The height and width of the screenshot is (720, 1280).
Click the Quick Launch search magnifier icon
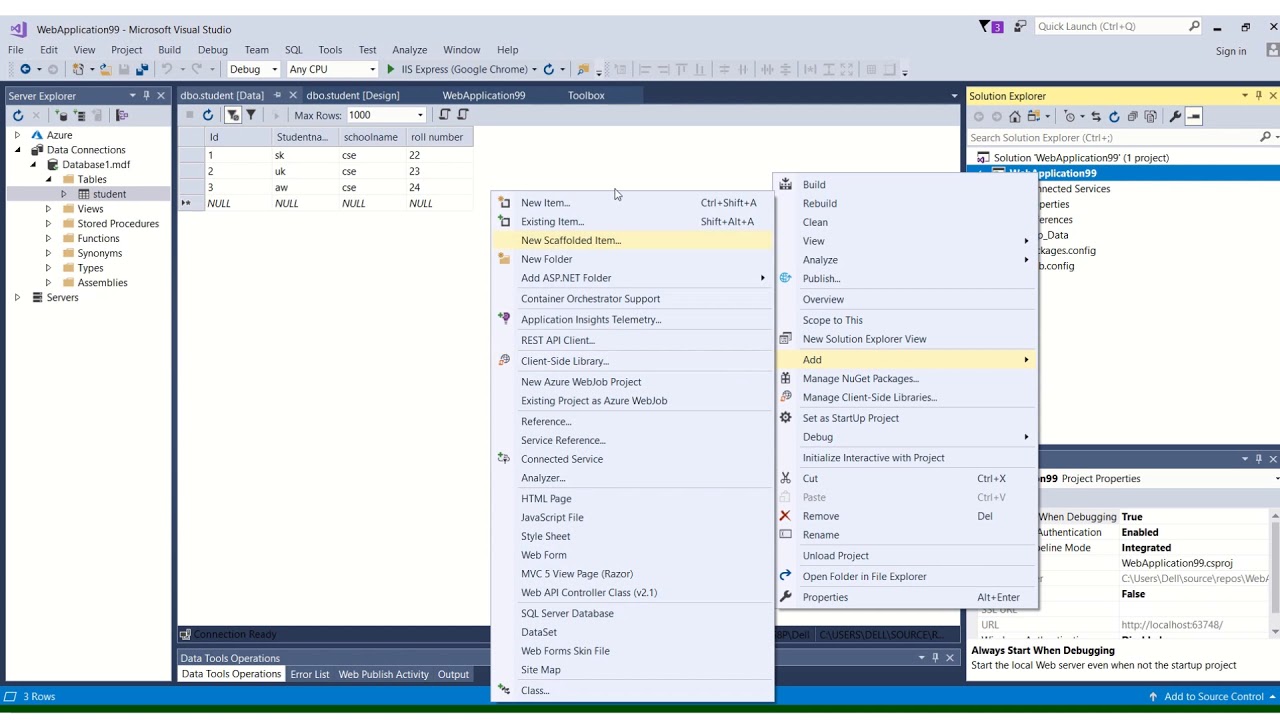[x=1194, y=26]
